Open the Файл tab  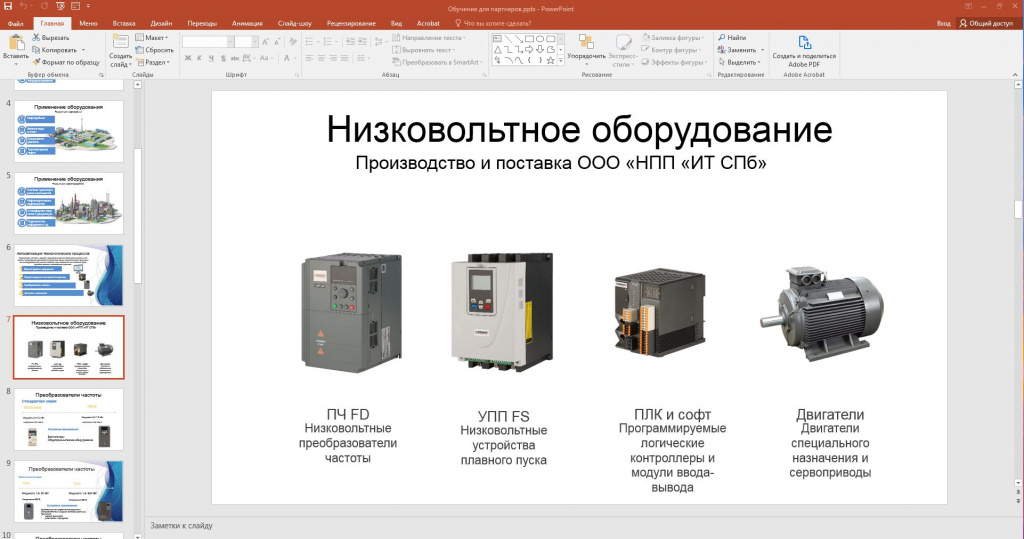click(16, 23)
